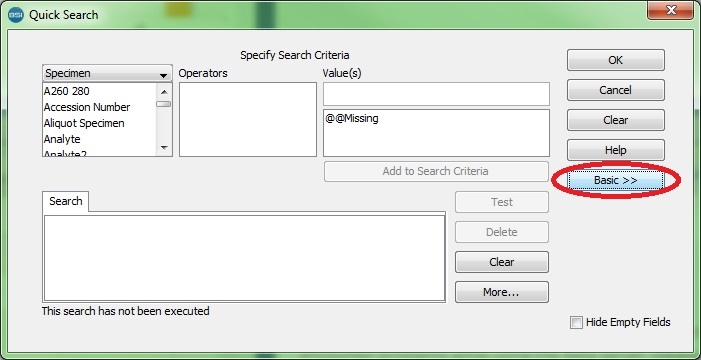Viewport: 701px width, 360px height.
Task: Cancel the Quick Search dialog
Action: (x=616, y=90)
